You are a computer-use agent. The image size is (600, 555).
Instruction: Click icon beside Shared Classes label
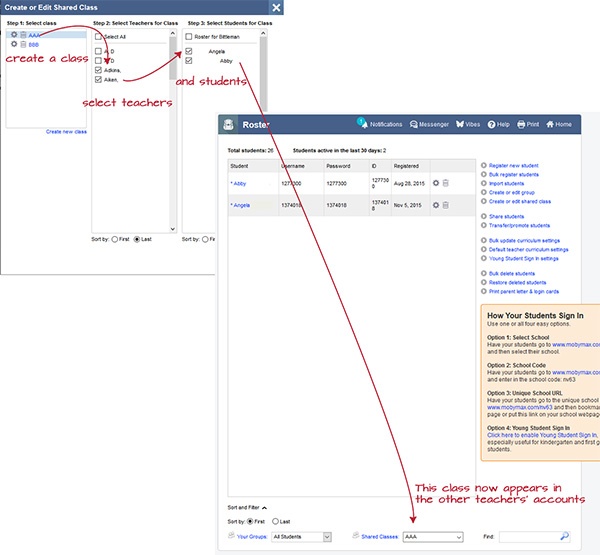pos(356,535)
